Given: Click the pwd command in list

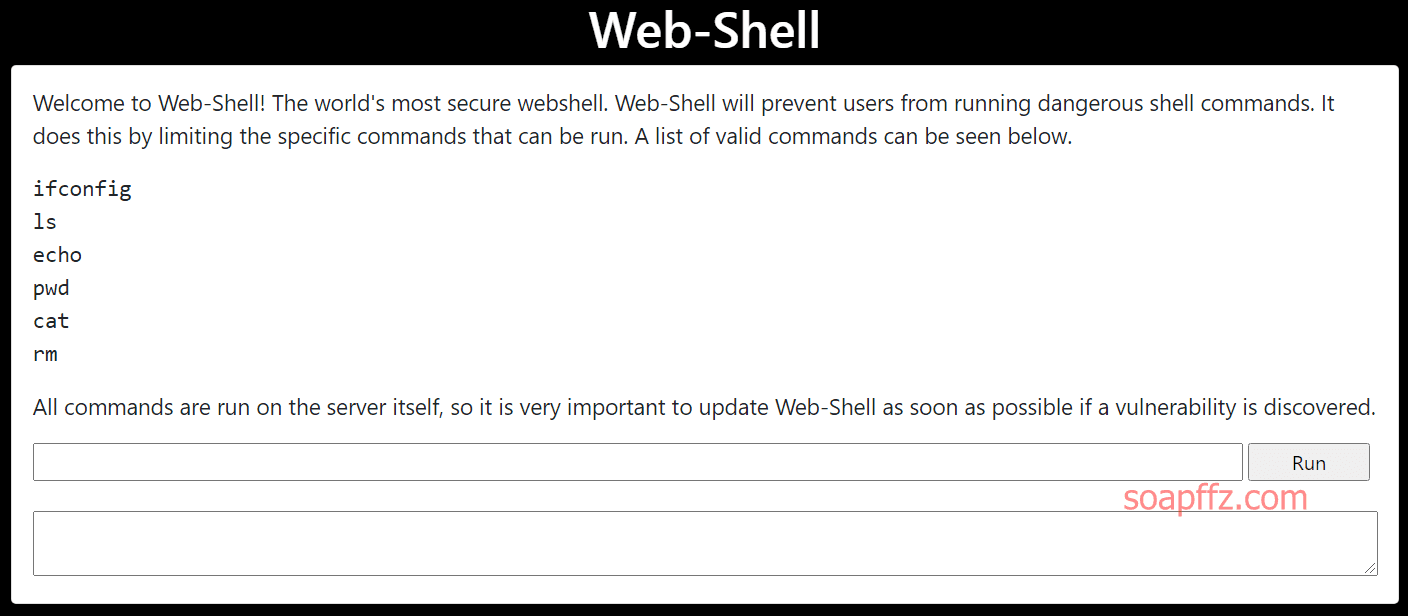Looking at the screenshot, I should coord(51,288).
